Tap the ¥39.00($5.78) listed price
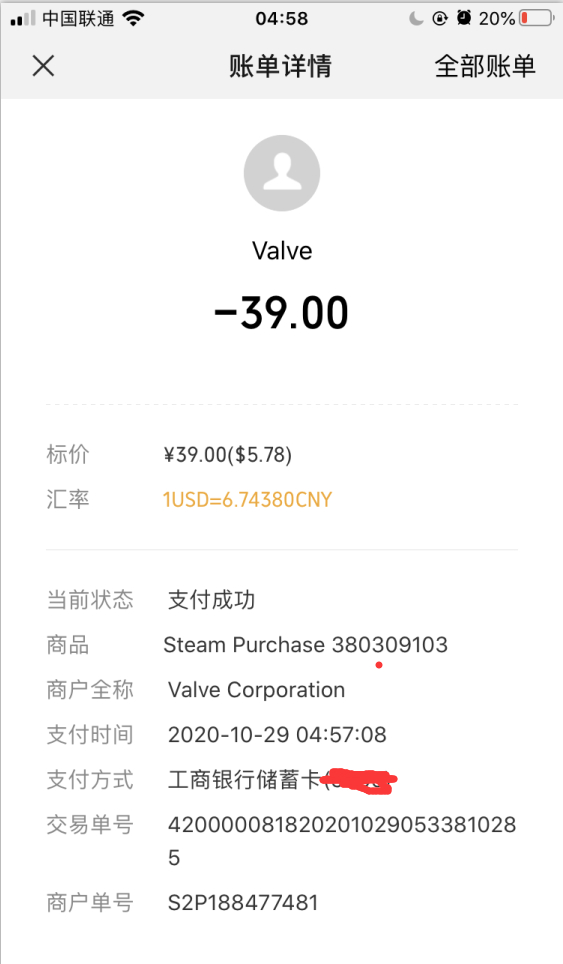The height and width of the screenshot is (964, 563). click(227, 455)
